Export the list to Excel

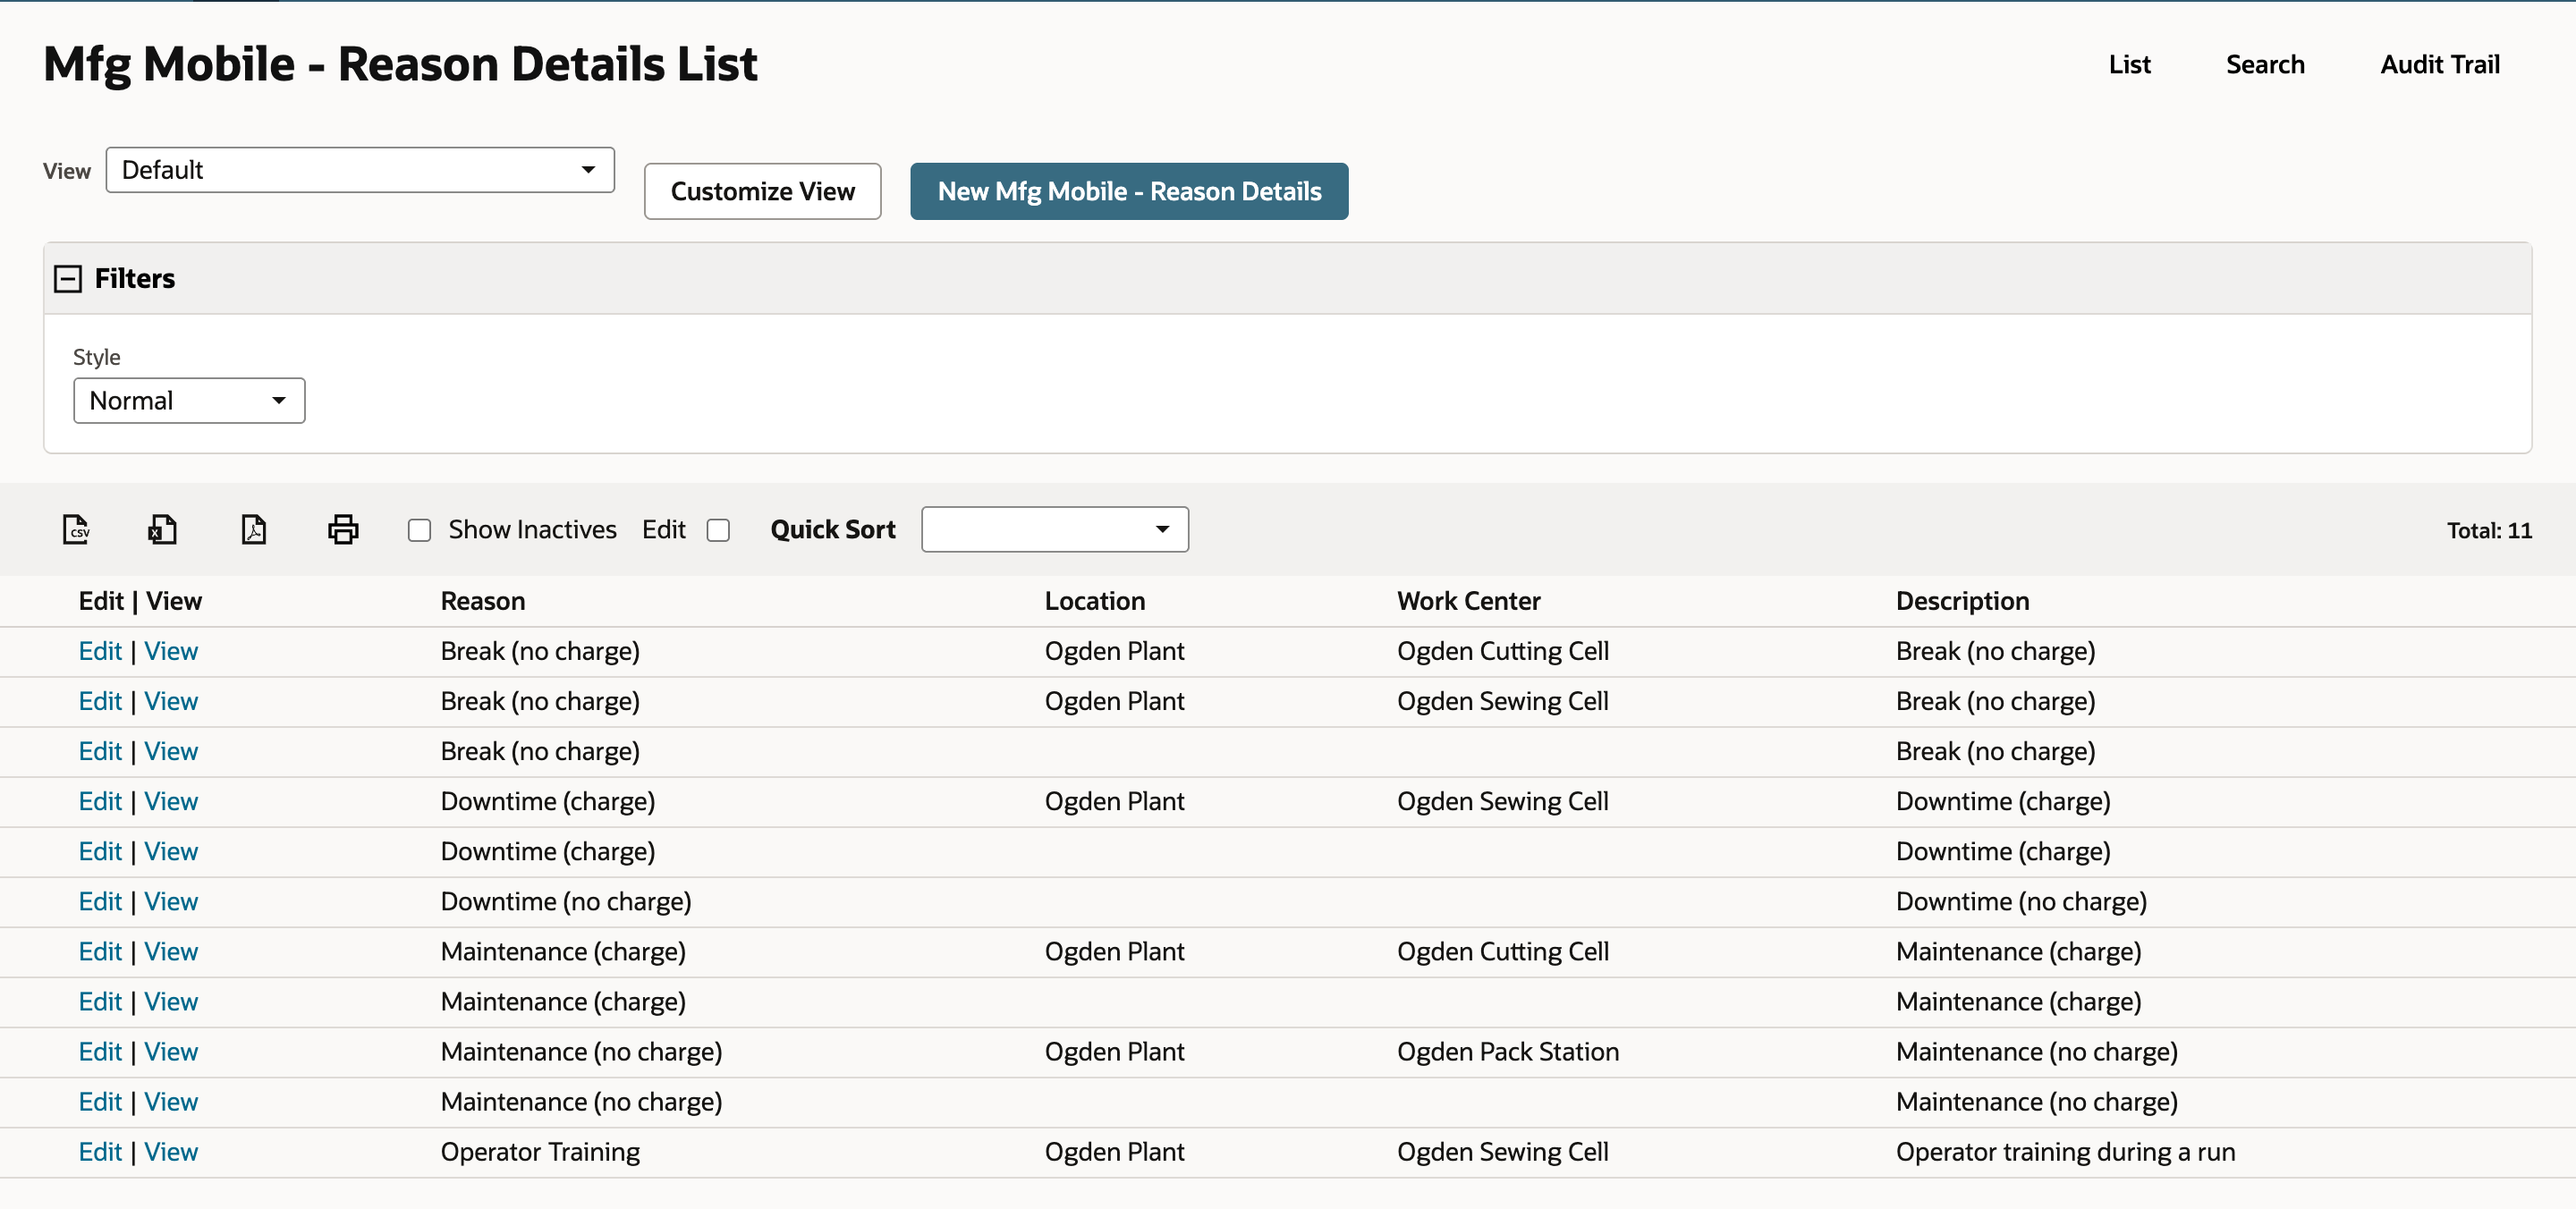162,529
